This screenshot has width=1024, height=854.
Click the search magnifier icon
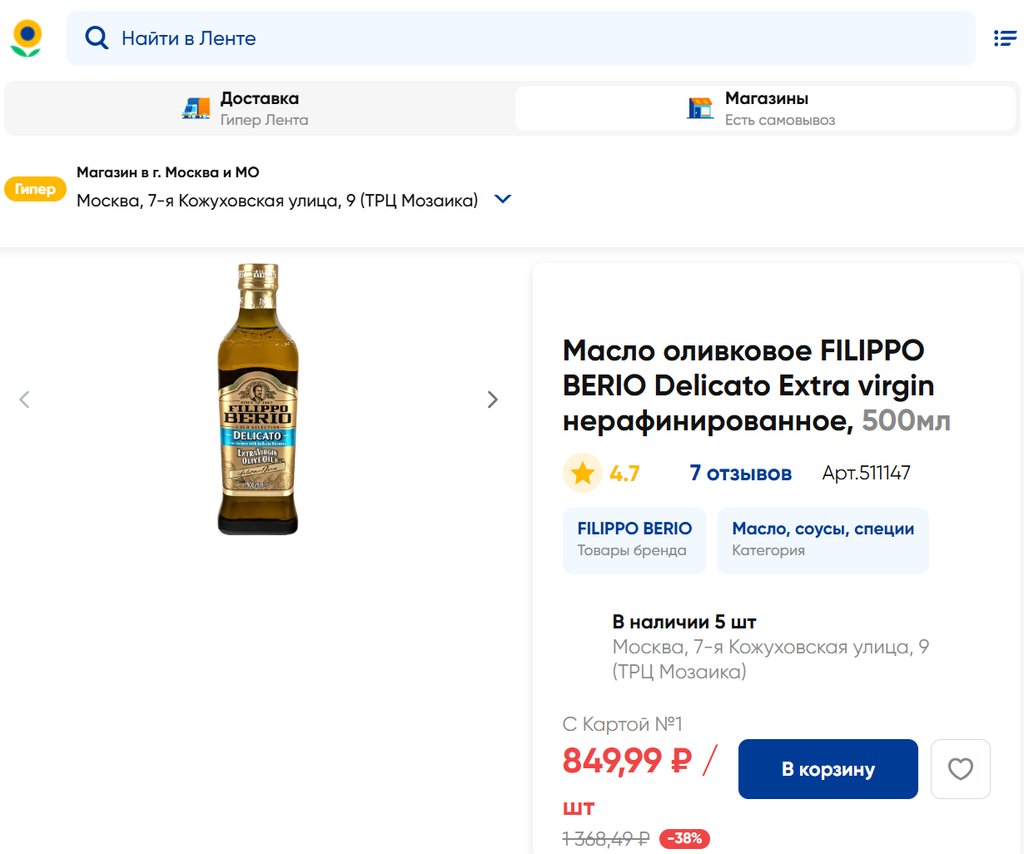coord(96,38)
